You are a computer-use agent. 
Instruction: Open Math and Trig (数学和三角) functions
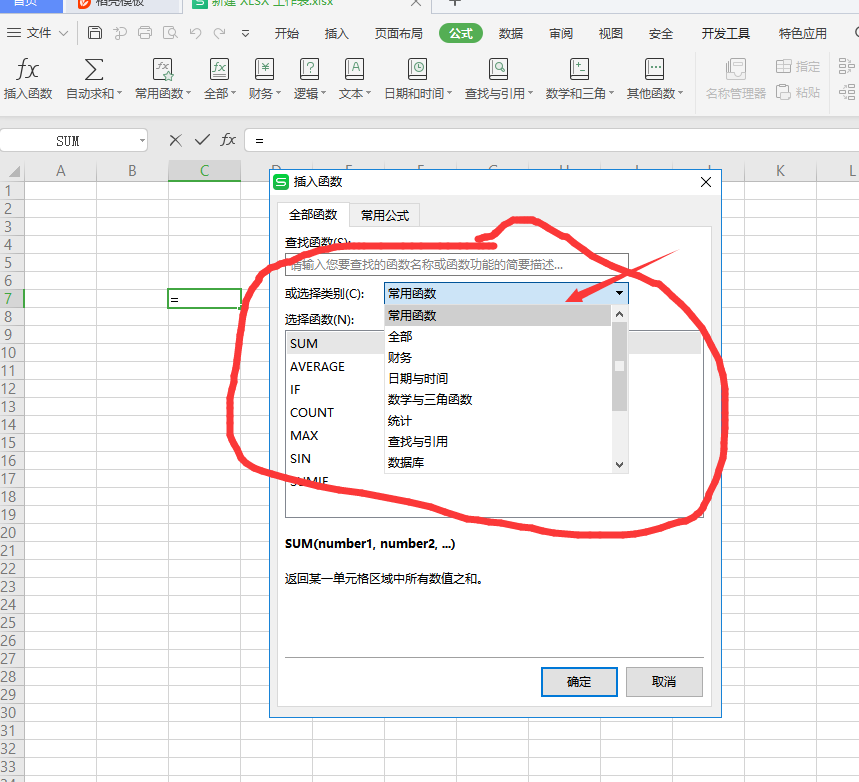point(579,70)
